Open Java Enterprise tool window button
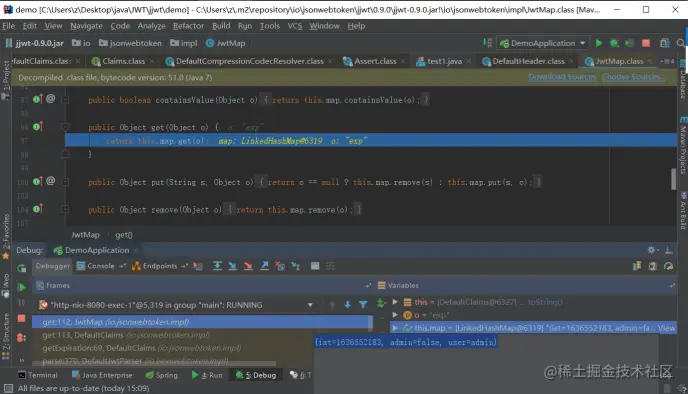688x394 pixels. 102,375
